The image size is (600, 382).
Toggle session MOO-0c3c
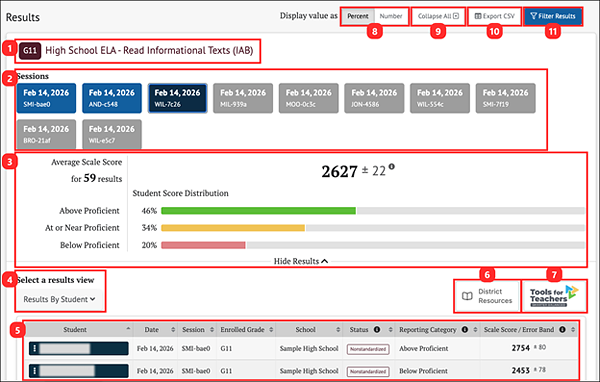click(x=309, y=98)
